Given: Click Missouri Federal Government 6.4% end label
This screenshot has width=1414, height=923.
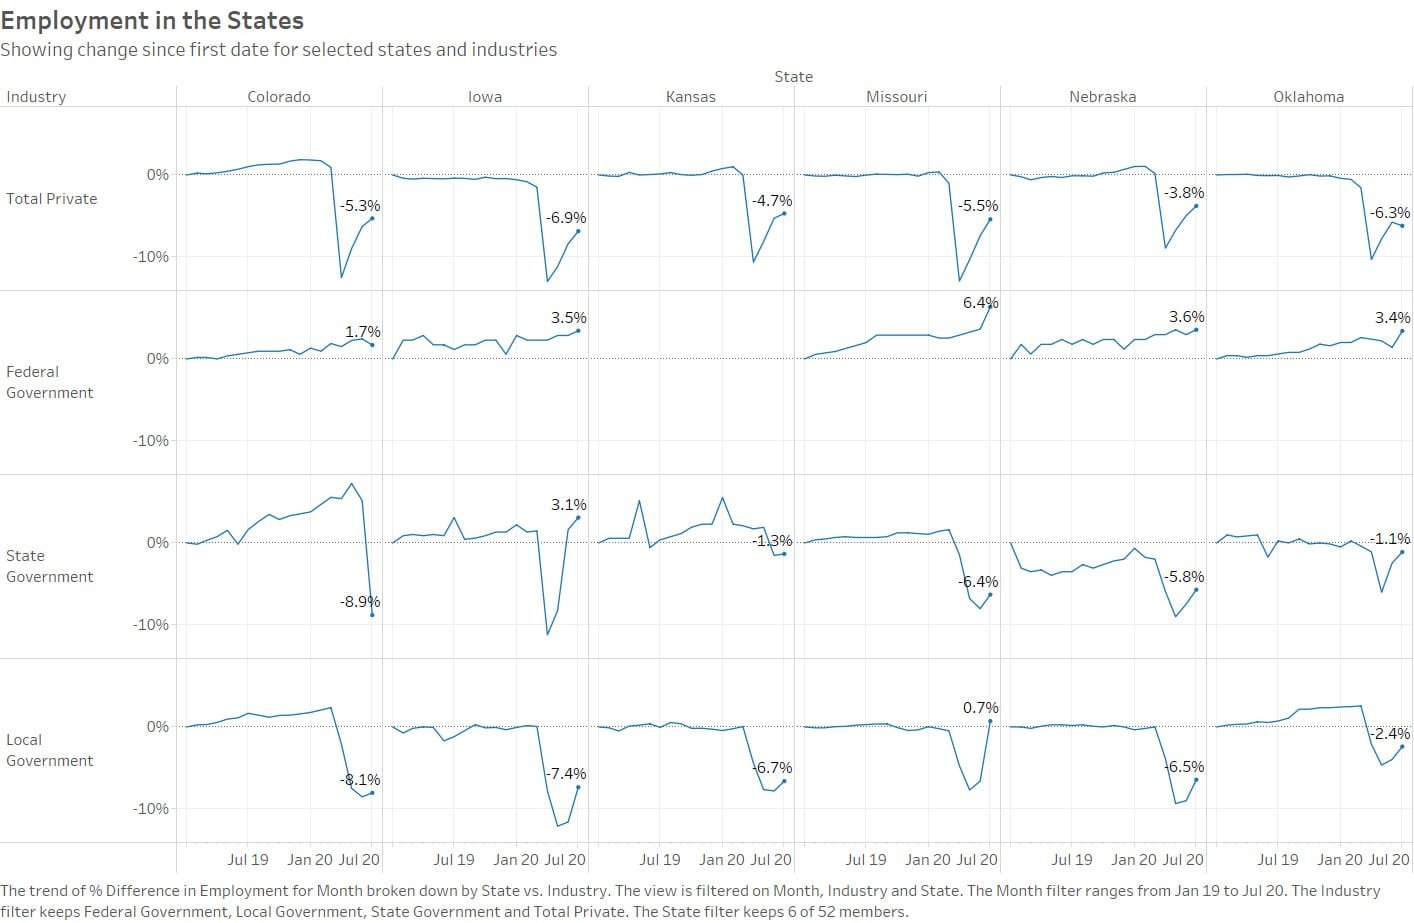Looking at the screenshot, I should (x=980, y=303).
